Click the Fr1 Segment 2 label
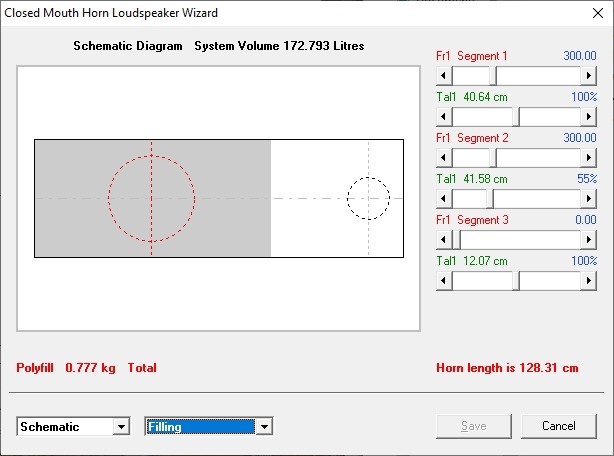614x456 pixels. tap(472, 138)
